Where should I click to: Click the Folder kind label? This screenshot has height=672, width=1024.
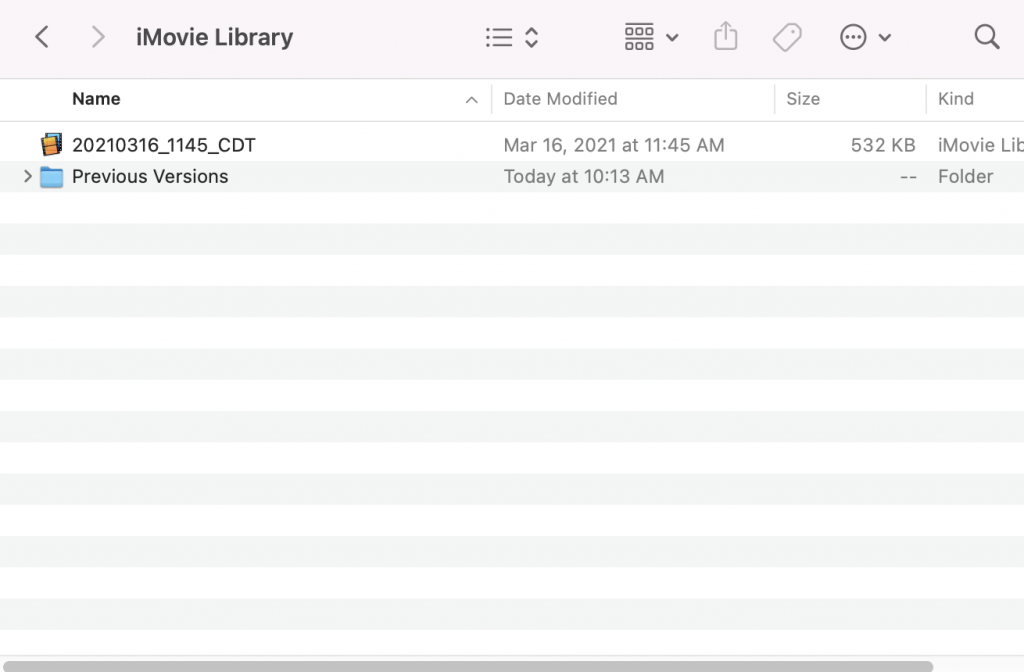[x=965, y=176]
